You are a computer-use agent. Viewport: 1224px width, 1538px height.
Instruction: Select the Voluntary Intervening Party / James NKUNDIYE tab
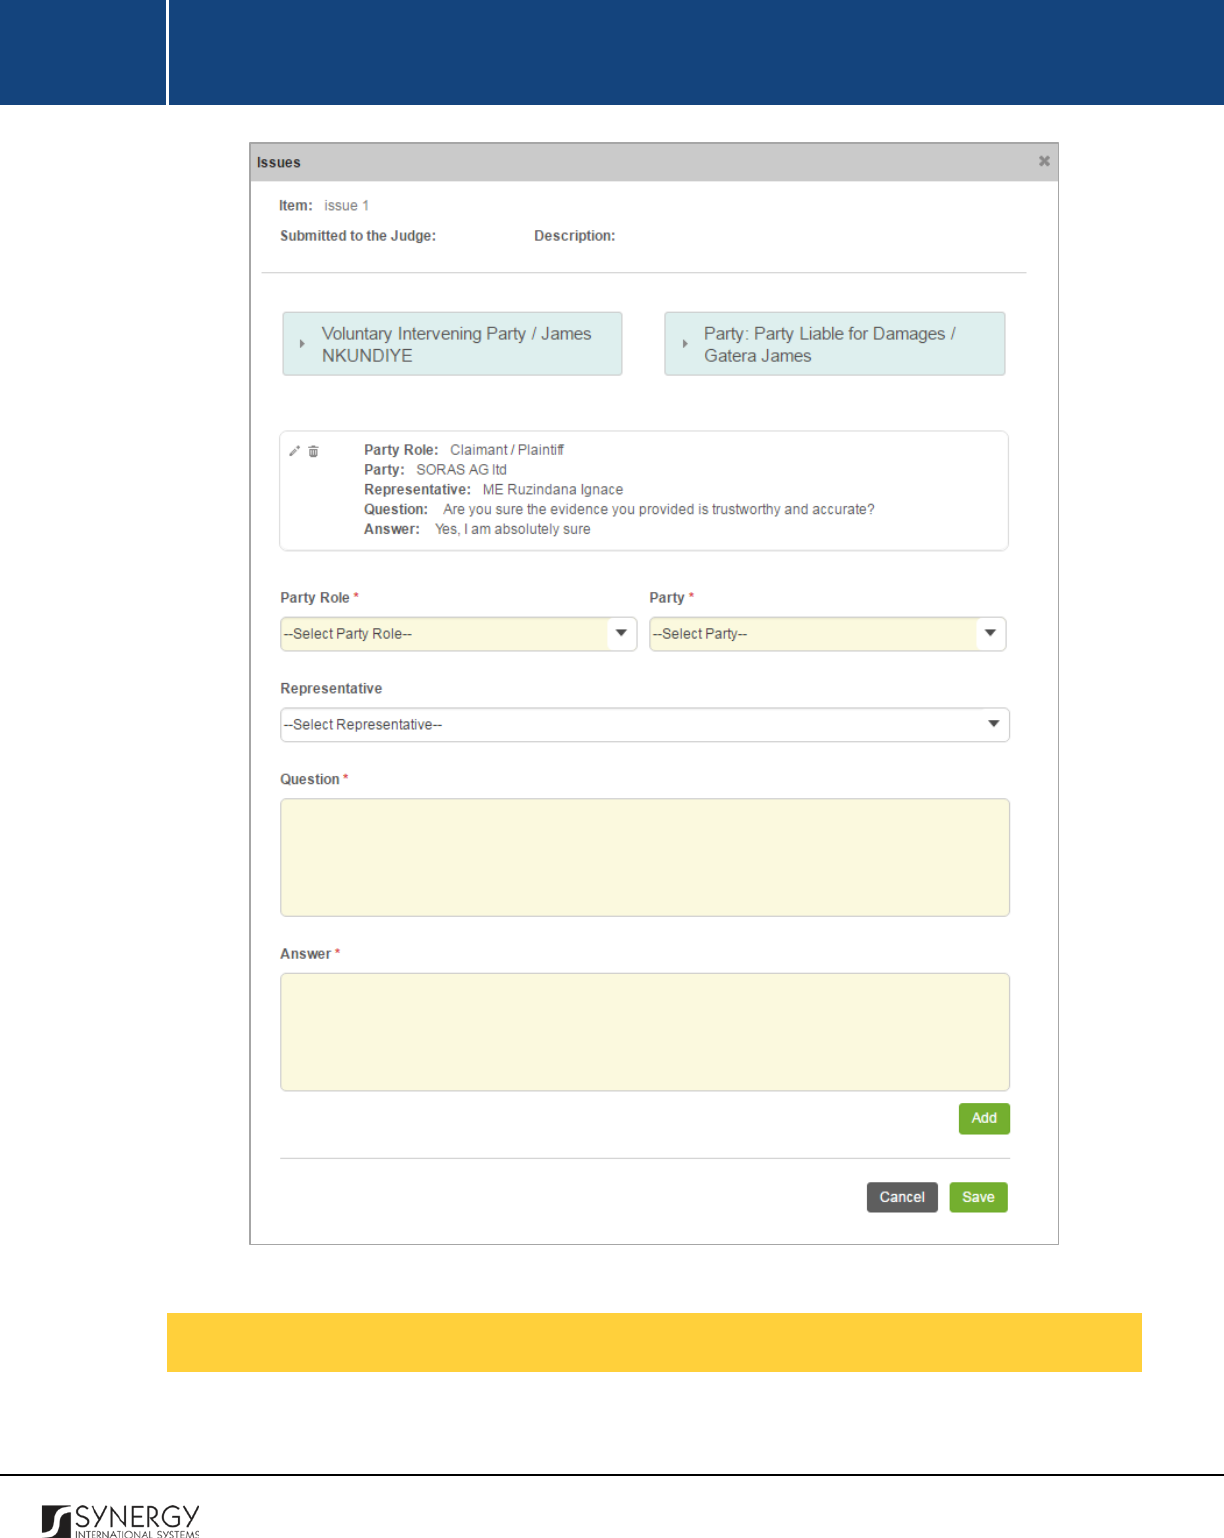[452, 344]
